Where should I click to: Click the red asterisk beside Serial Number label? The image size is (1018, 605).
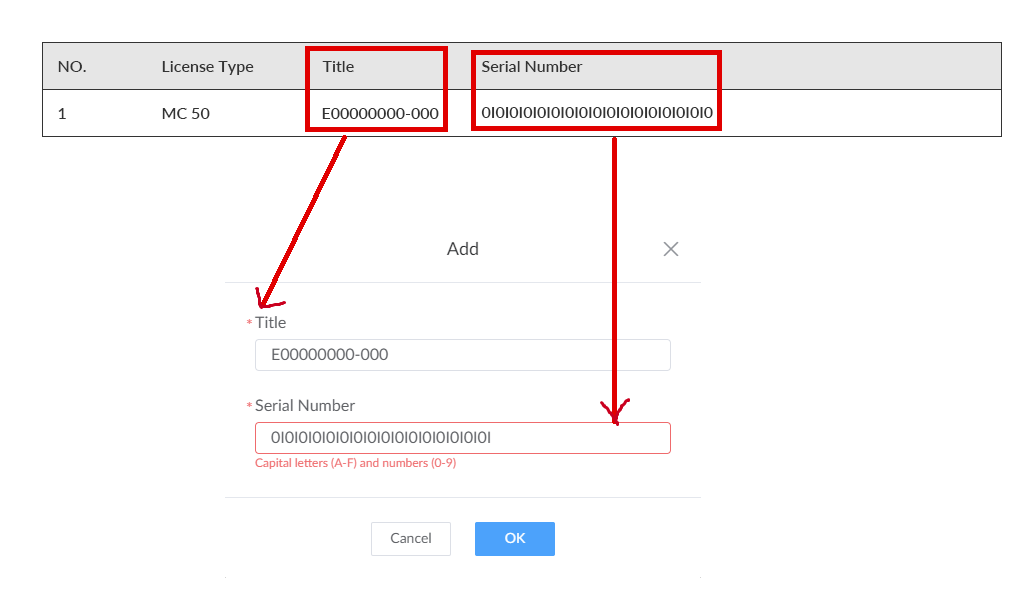(249, 406)
